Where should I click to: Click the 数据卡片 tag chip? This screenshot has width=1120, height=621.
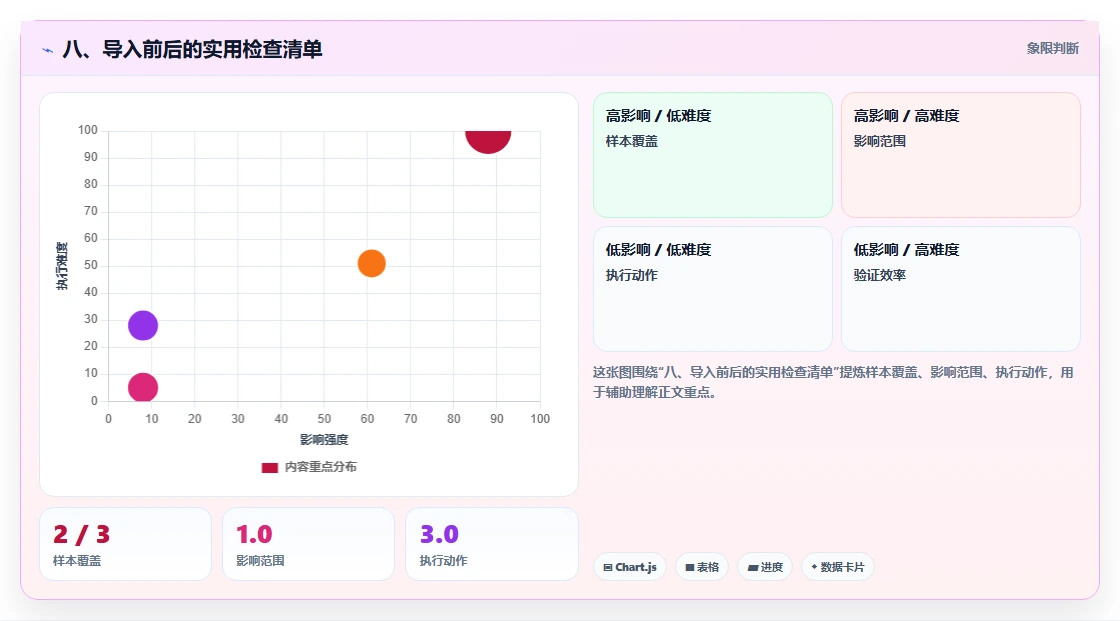point(838,567)
